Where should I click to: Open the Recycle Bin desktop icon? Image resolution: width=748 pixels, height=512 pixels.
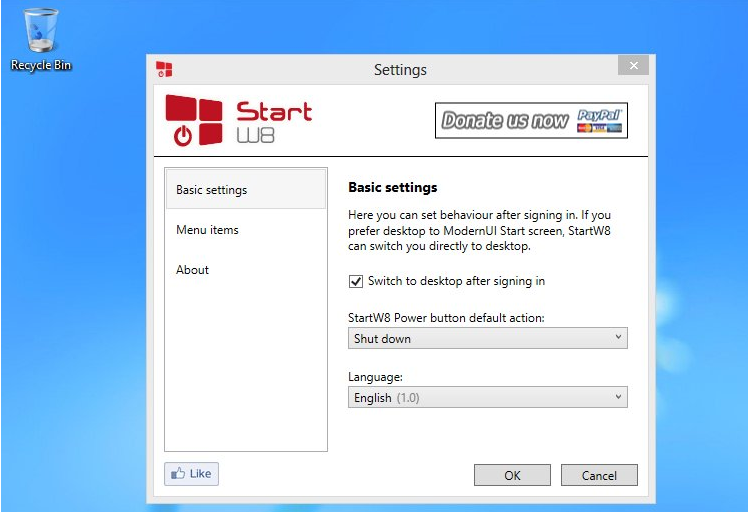(41, 40)
